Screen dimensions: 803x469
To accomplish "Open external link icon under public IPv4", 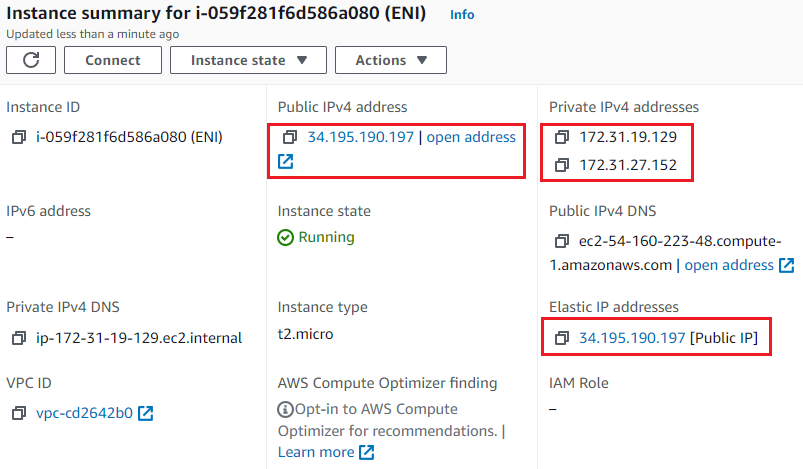I will pos(285,162).
